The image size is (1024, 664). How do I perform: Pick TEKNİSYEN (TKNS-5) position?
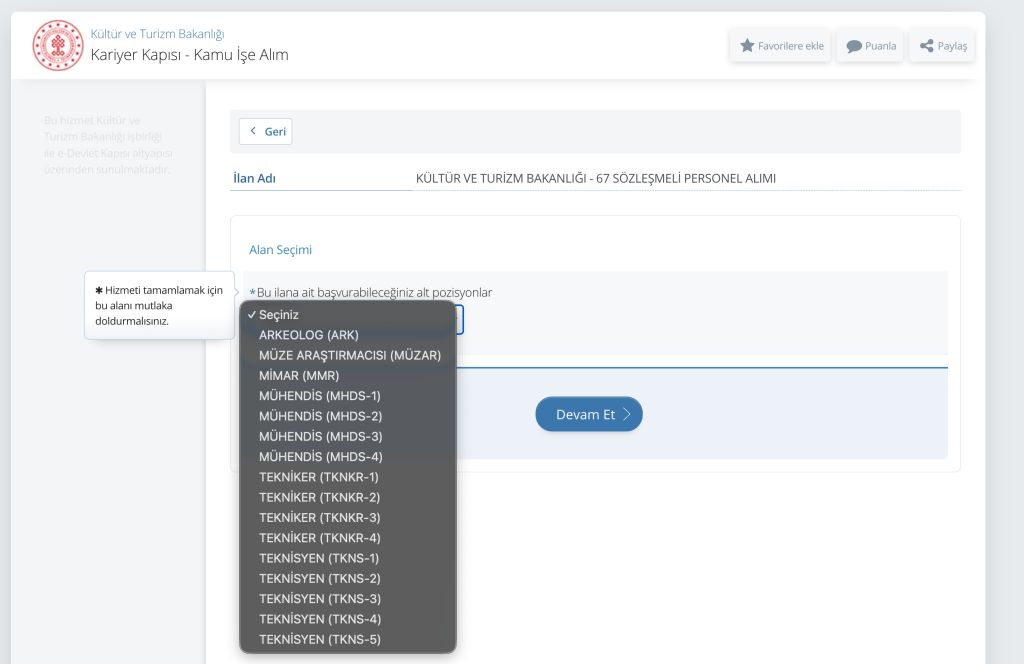pos(348,639)
